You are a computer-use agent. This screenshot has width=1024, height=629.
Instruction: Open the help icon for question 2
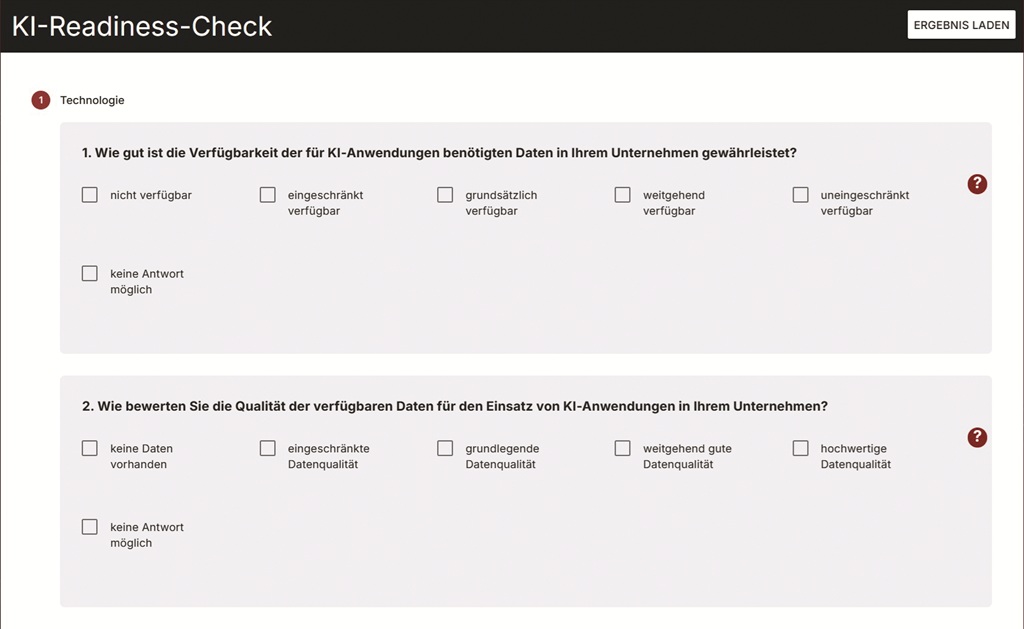977,438
